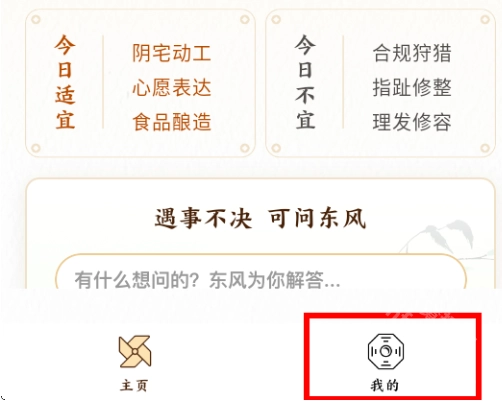The width and height of the screenshot is (502, 402).
Task: Select 指趾修整 in today's unsuitable list
Action: tap(412, 87)
